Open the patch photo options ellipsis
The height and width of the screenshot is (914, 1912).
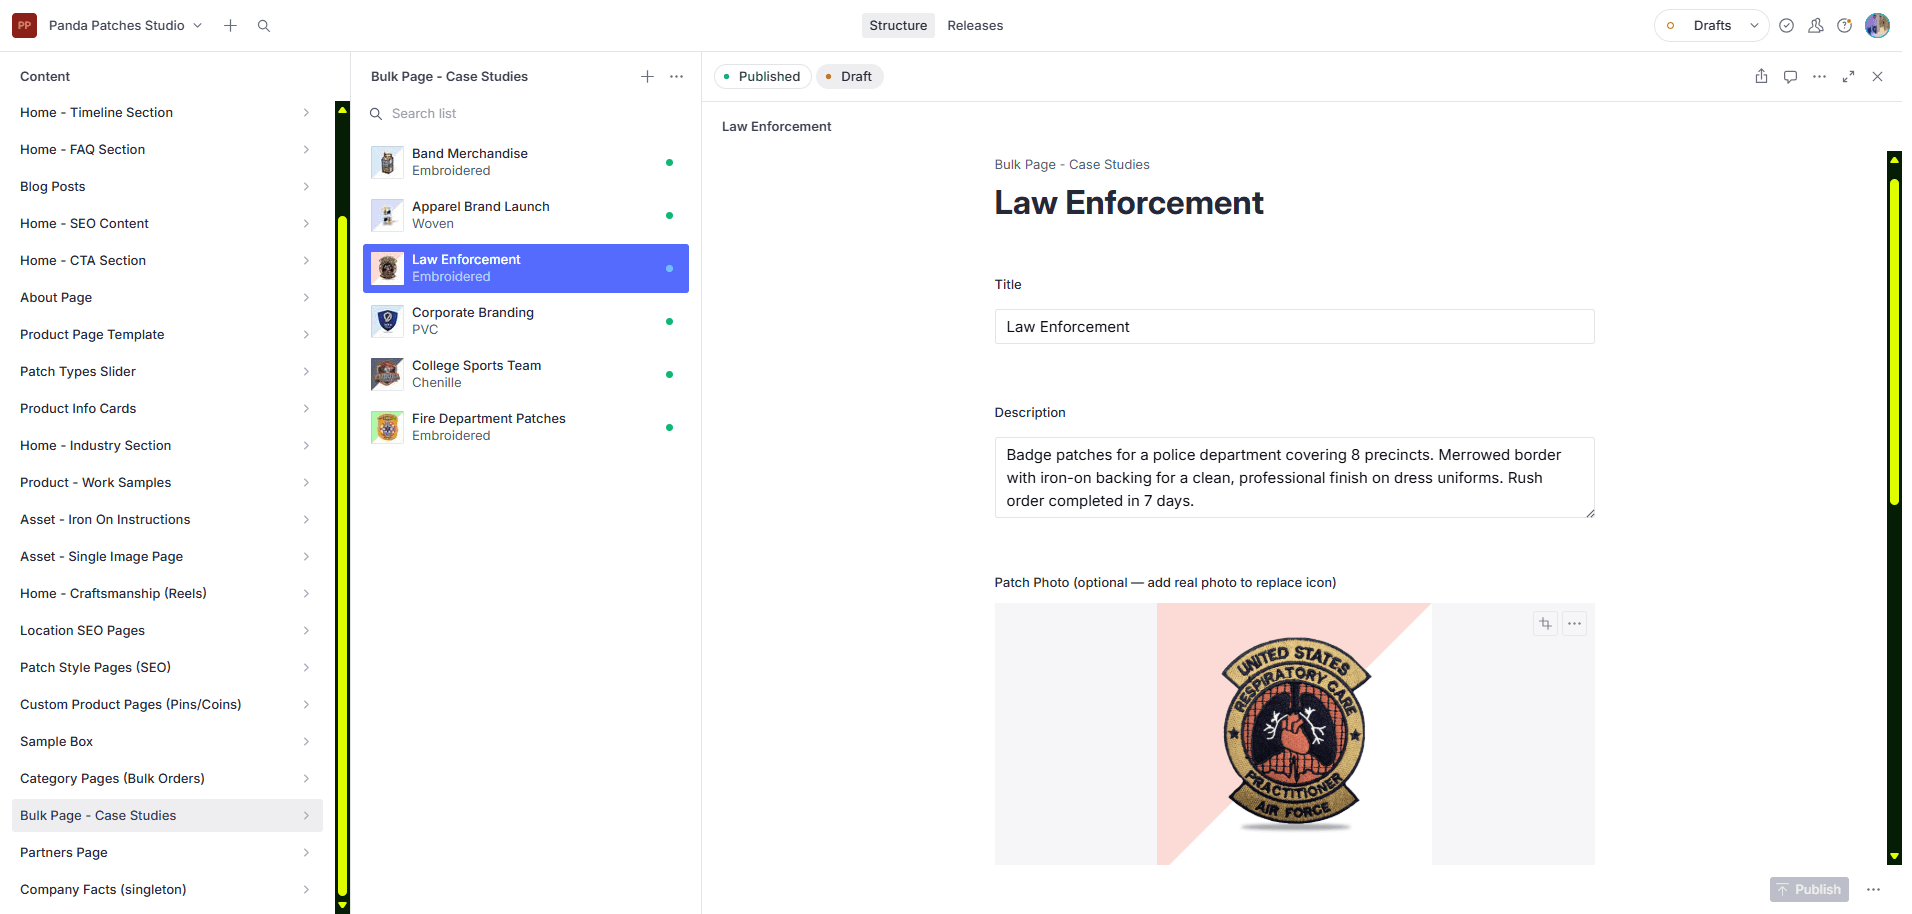(1574, 624)
